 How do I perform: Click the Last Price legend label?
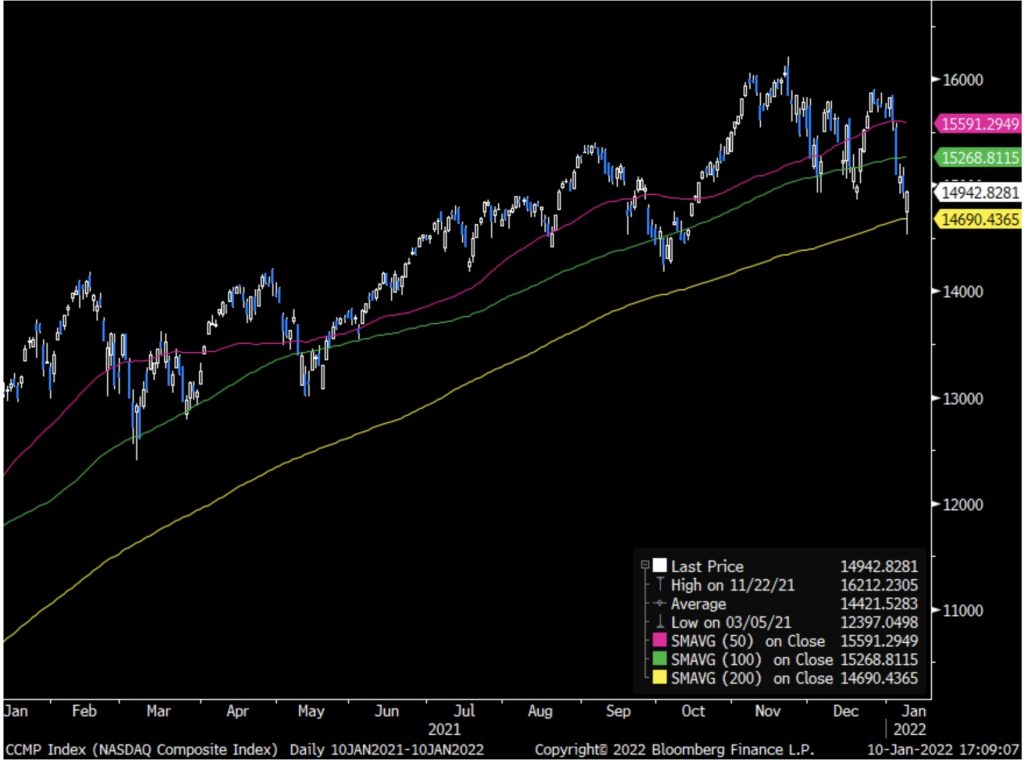[707, 566]
